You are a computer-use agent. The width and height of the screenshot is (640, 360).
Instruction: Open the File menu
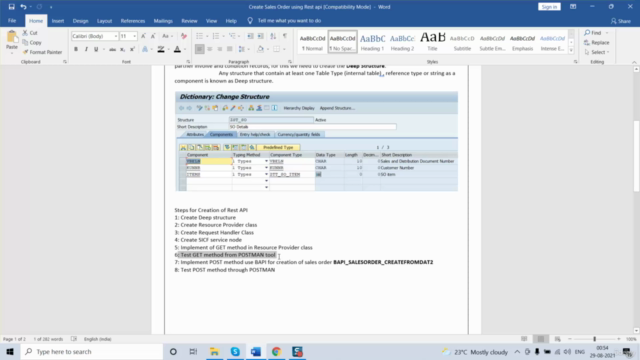click(12, 21)
